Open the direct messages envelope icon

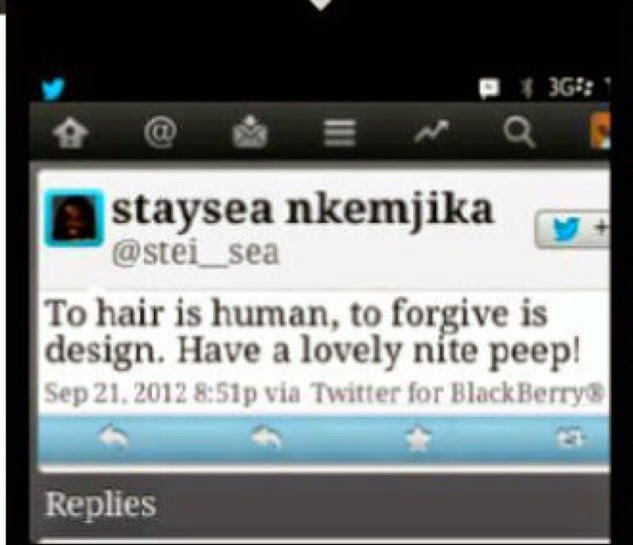point(250,133)
